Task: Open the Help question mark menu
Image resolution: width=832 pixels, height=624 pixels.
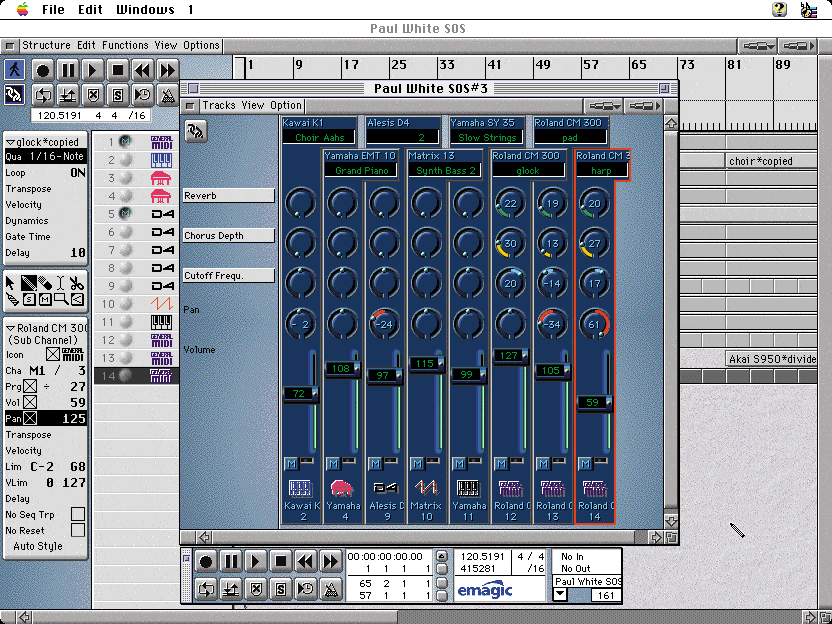Action: 779,9
